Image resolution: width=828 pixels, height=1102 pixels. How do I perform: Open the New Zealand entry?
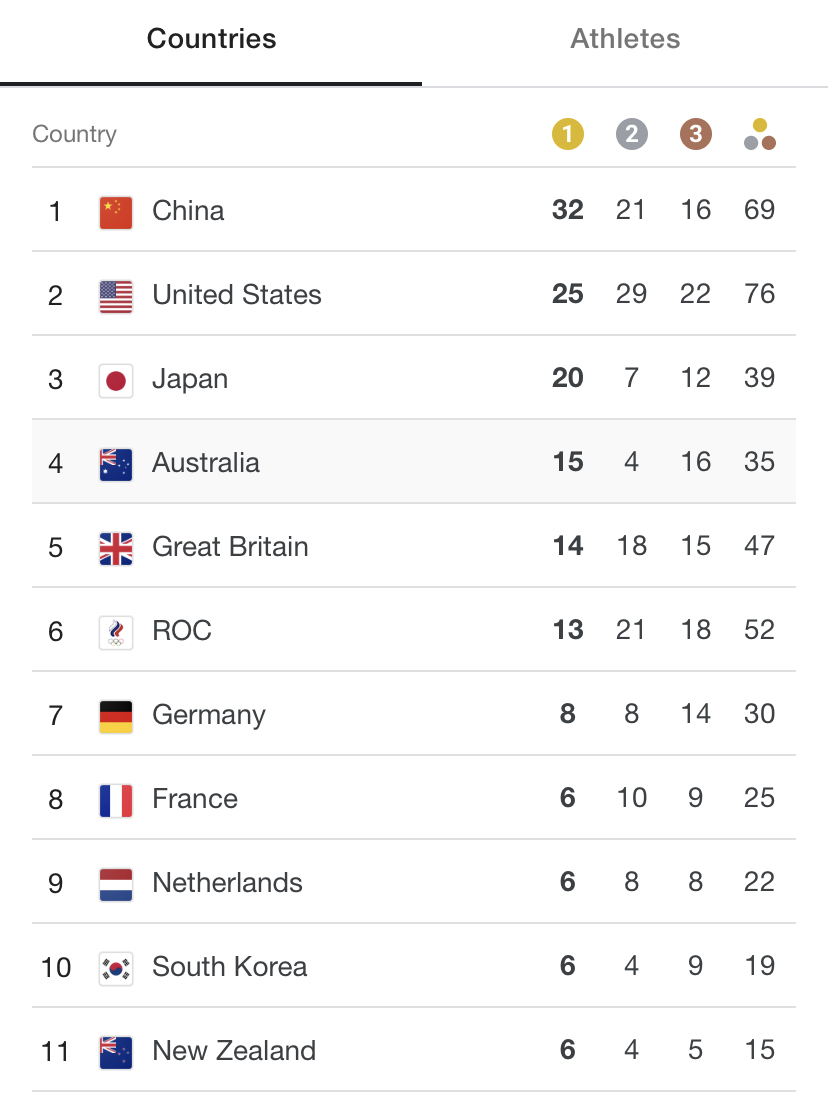[x=413, y=1050]
